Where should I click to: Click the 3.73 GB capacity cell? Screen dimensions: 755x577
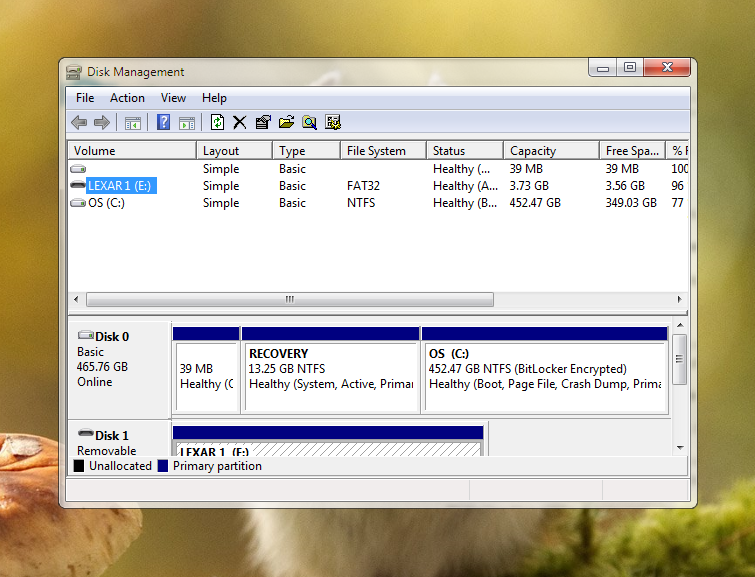[529, 186]
